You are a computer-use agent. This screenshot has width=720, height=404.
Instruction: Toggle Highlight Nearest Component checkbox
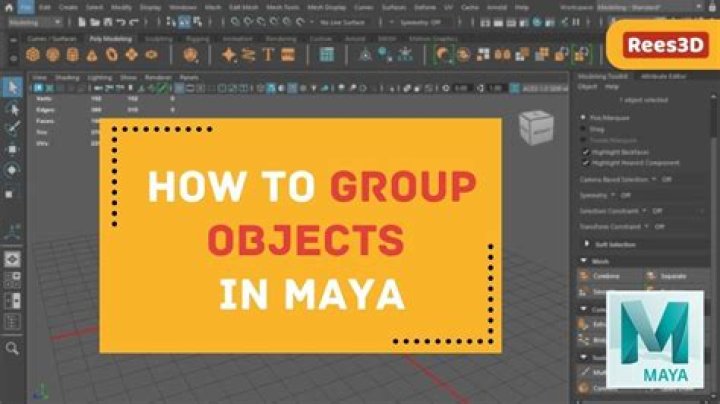(585, 163)
